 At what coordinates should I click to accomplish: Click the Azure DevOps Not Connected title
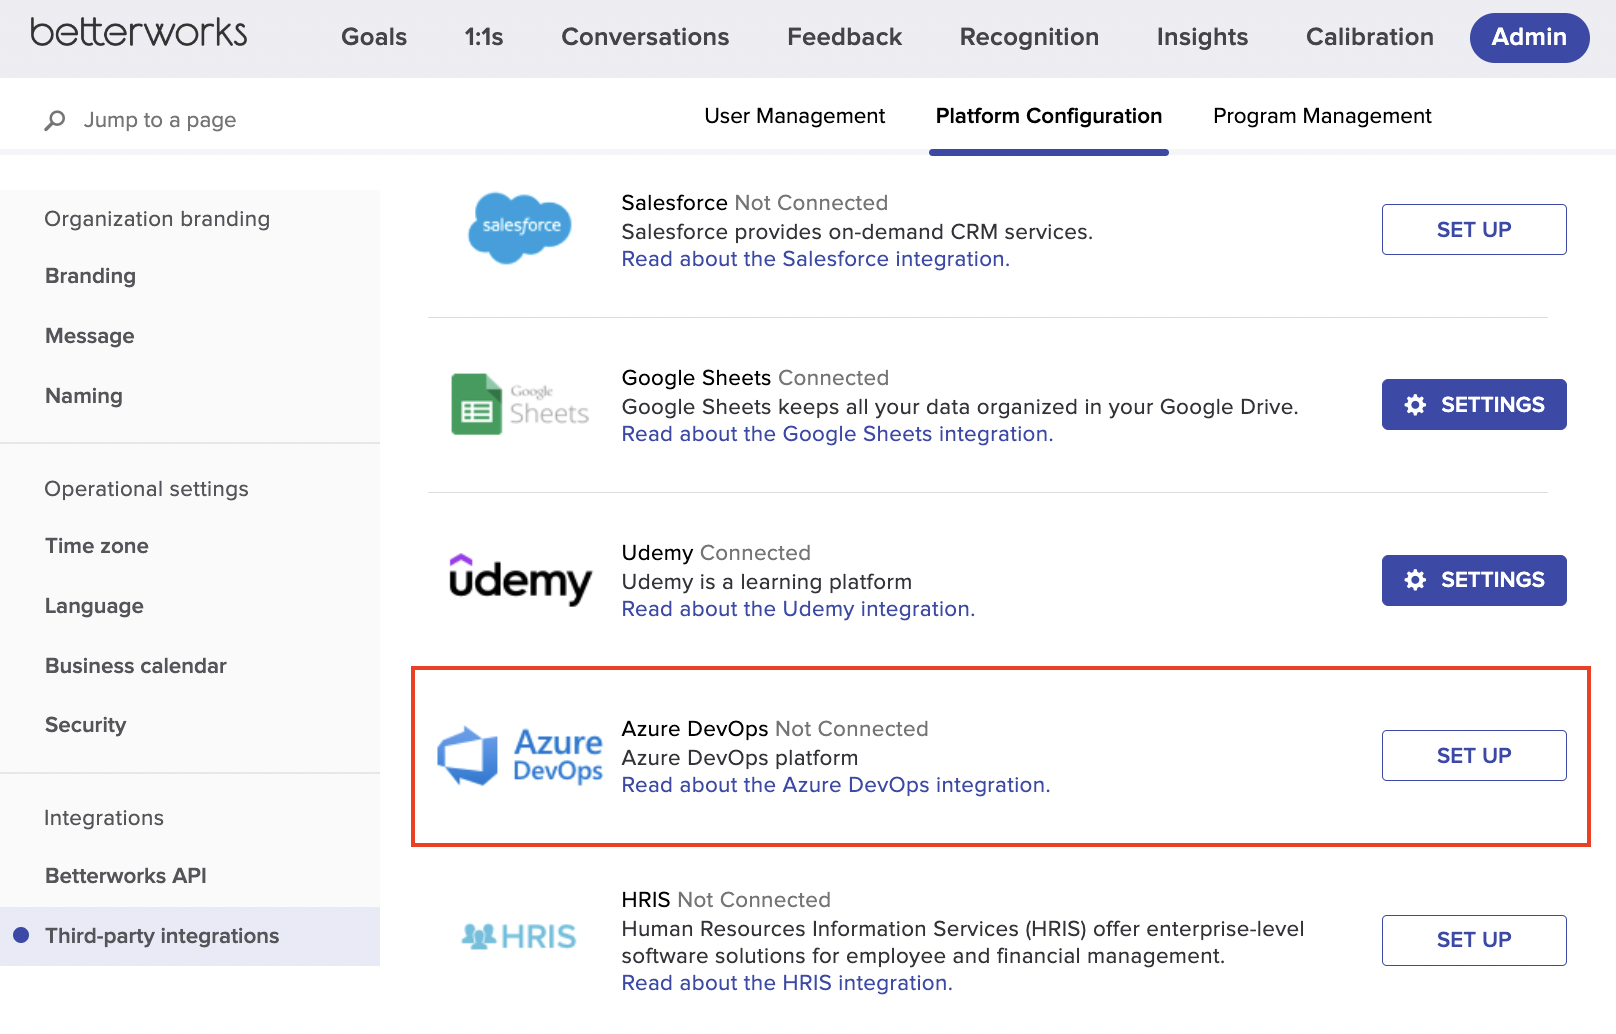pos(775,729)
